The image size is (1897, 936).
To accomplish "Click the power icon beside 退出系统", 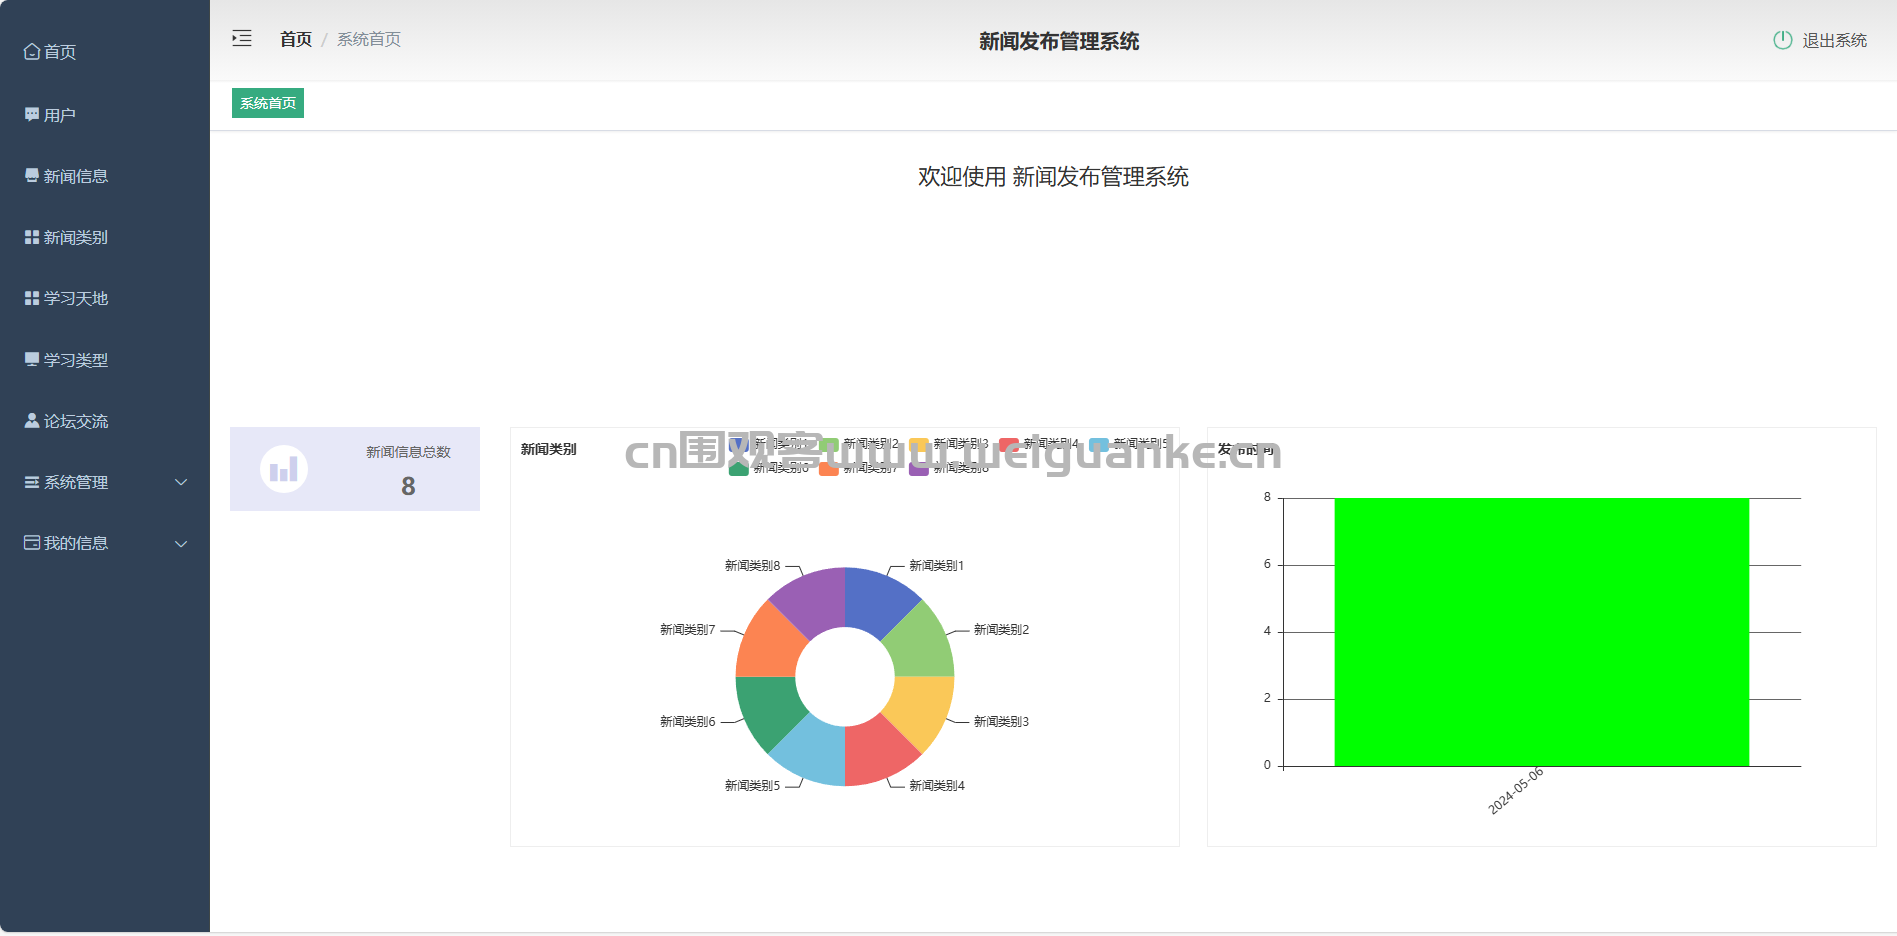I will click(x=1782, y=40).
